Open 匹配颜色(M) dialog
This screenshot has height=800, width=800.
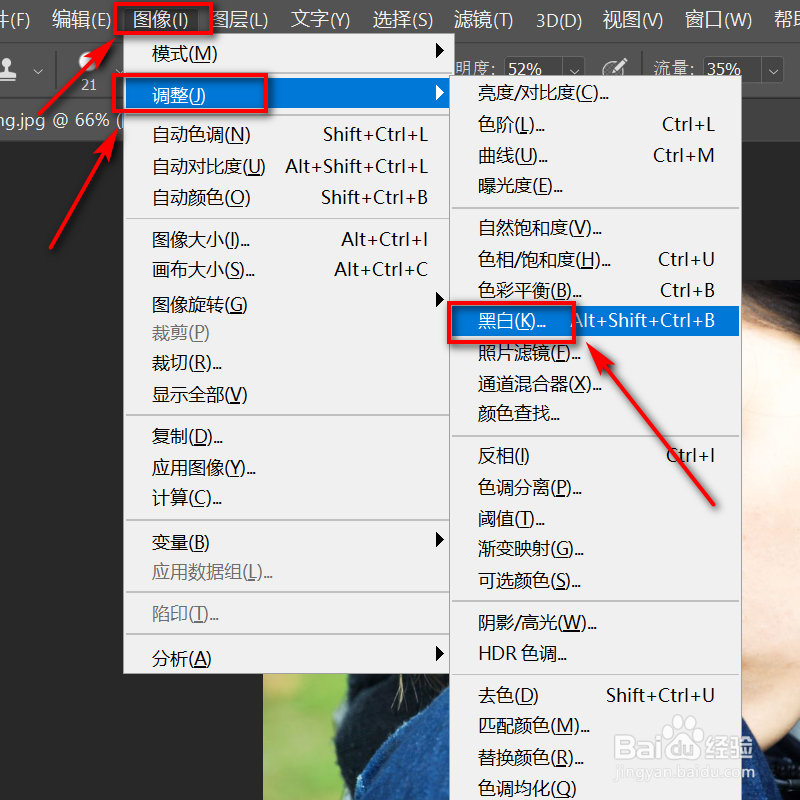pyautogui.click(x=595, y=726)
